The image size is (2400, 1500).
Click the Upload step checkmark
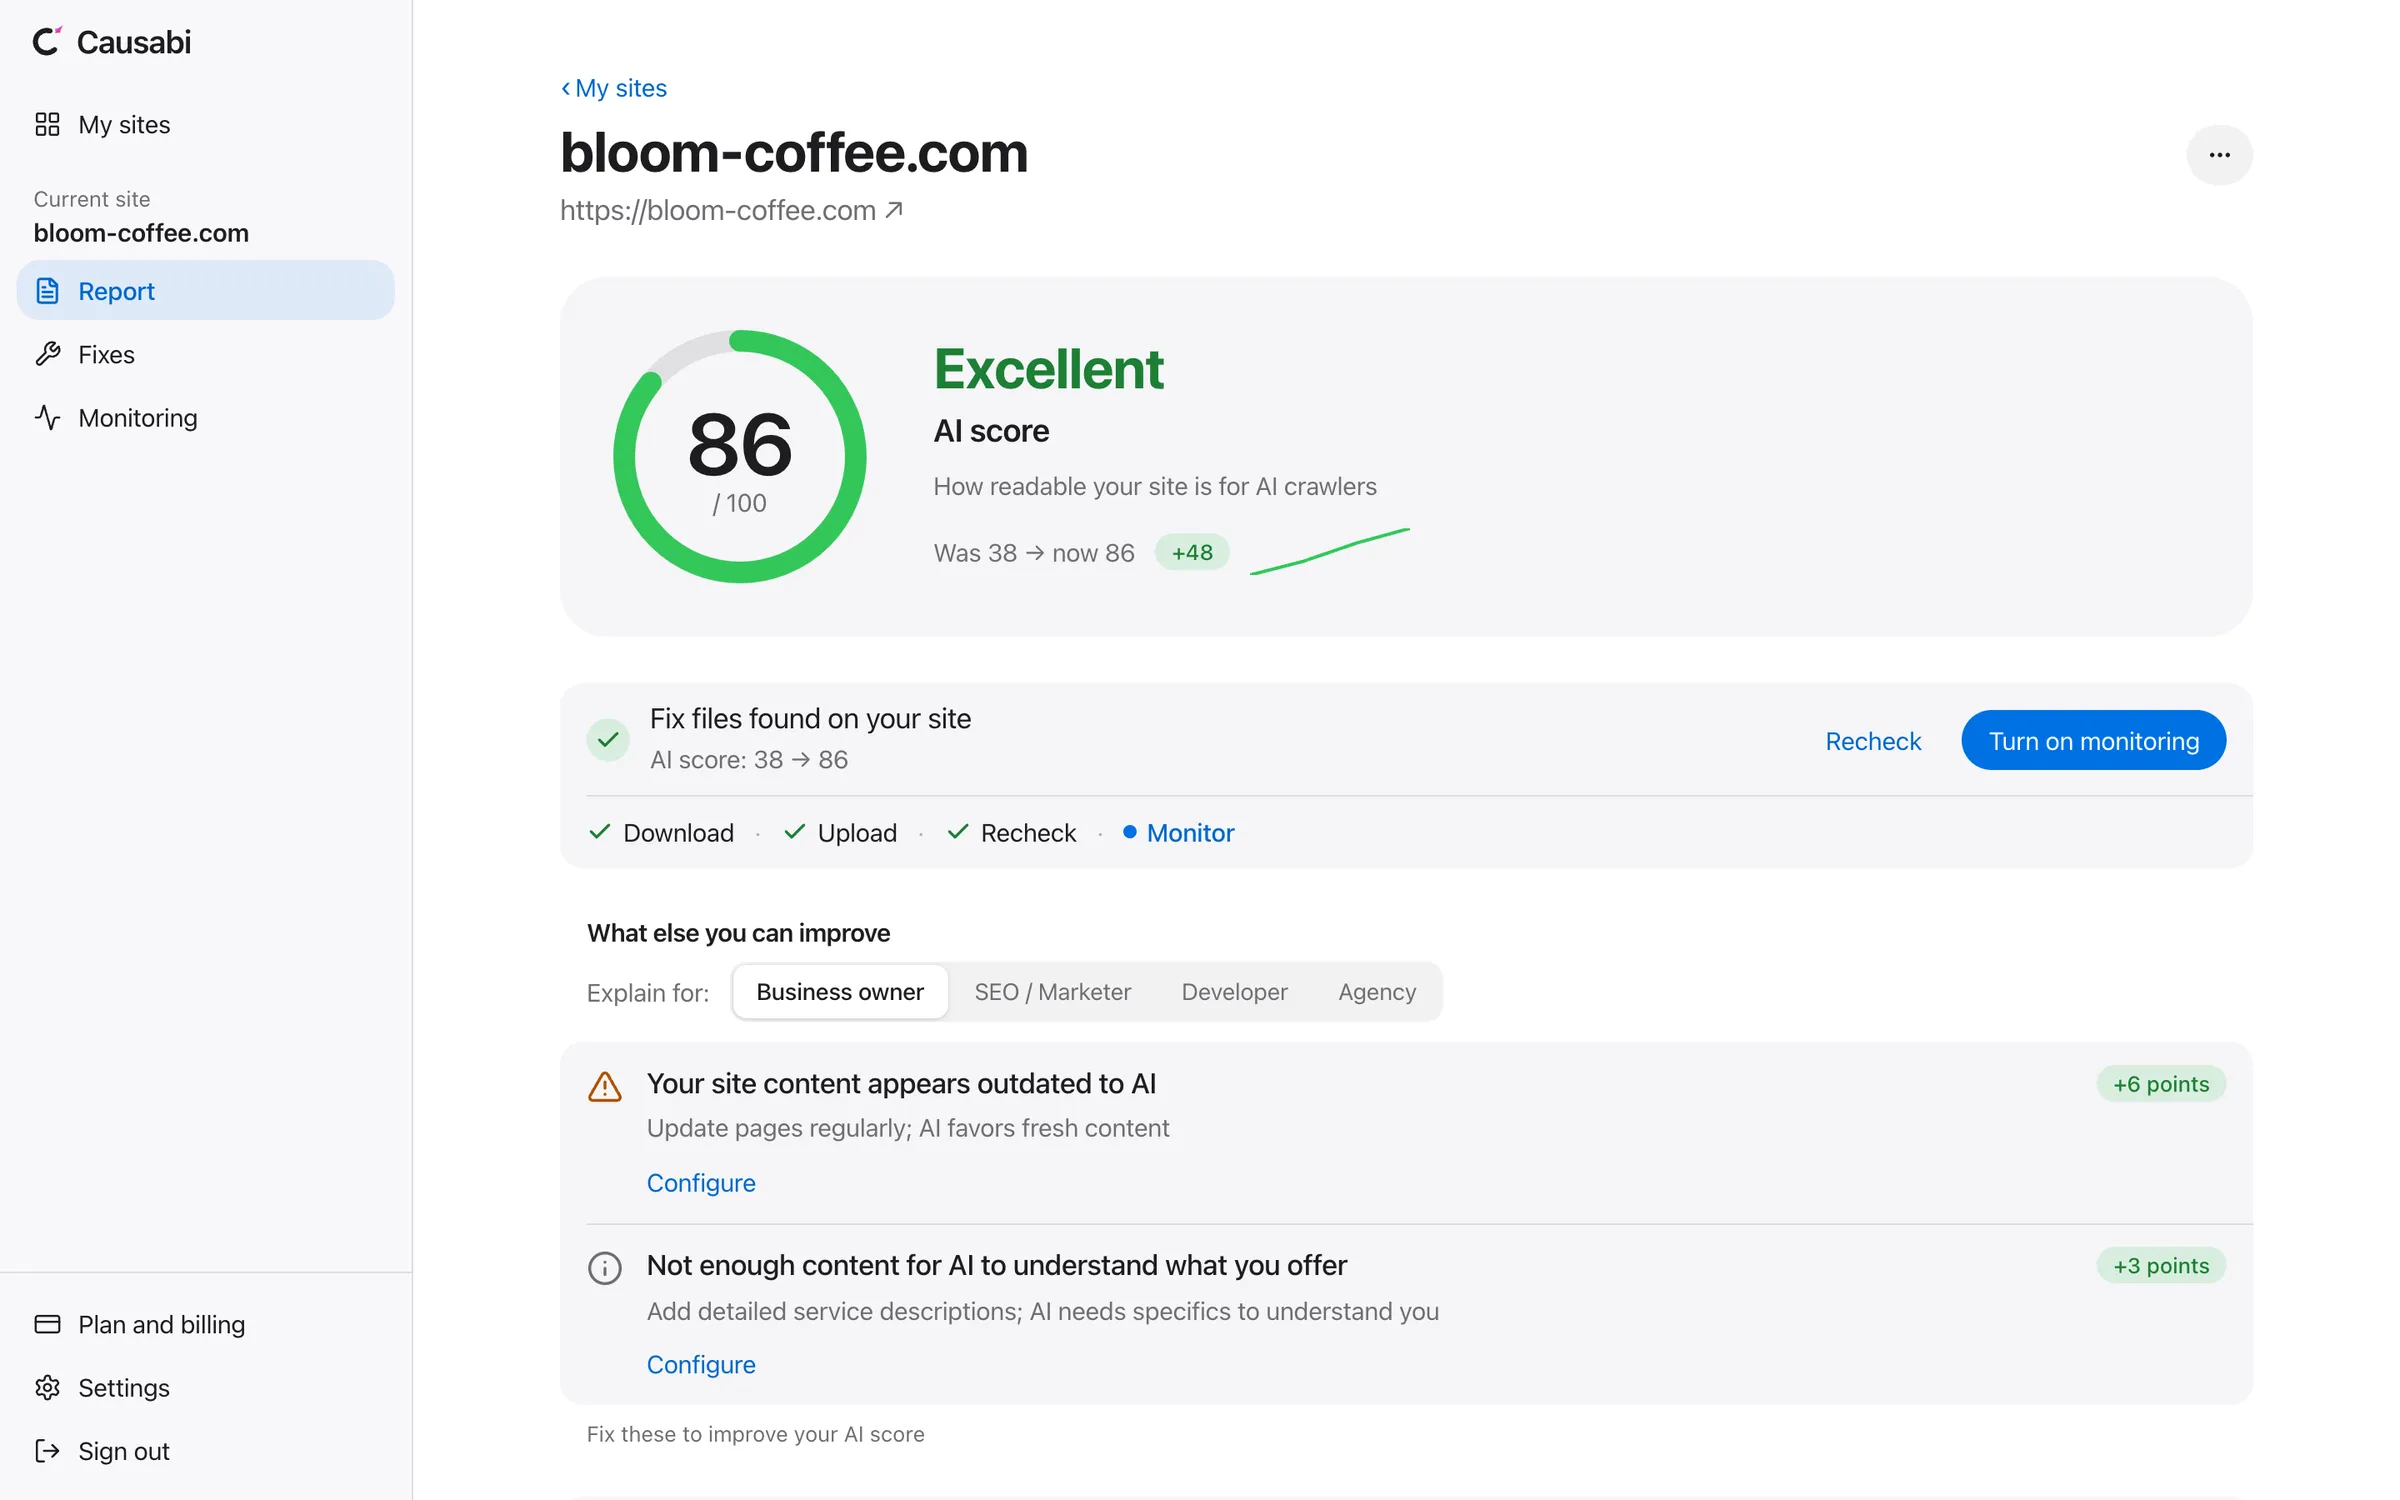pyautogui.click(x=795, y=832)
